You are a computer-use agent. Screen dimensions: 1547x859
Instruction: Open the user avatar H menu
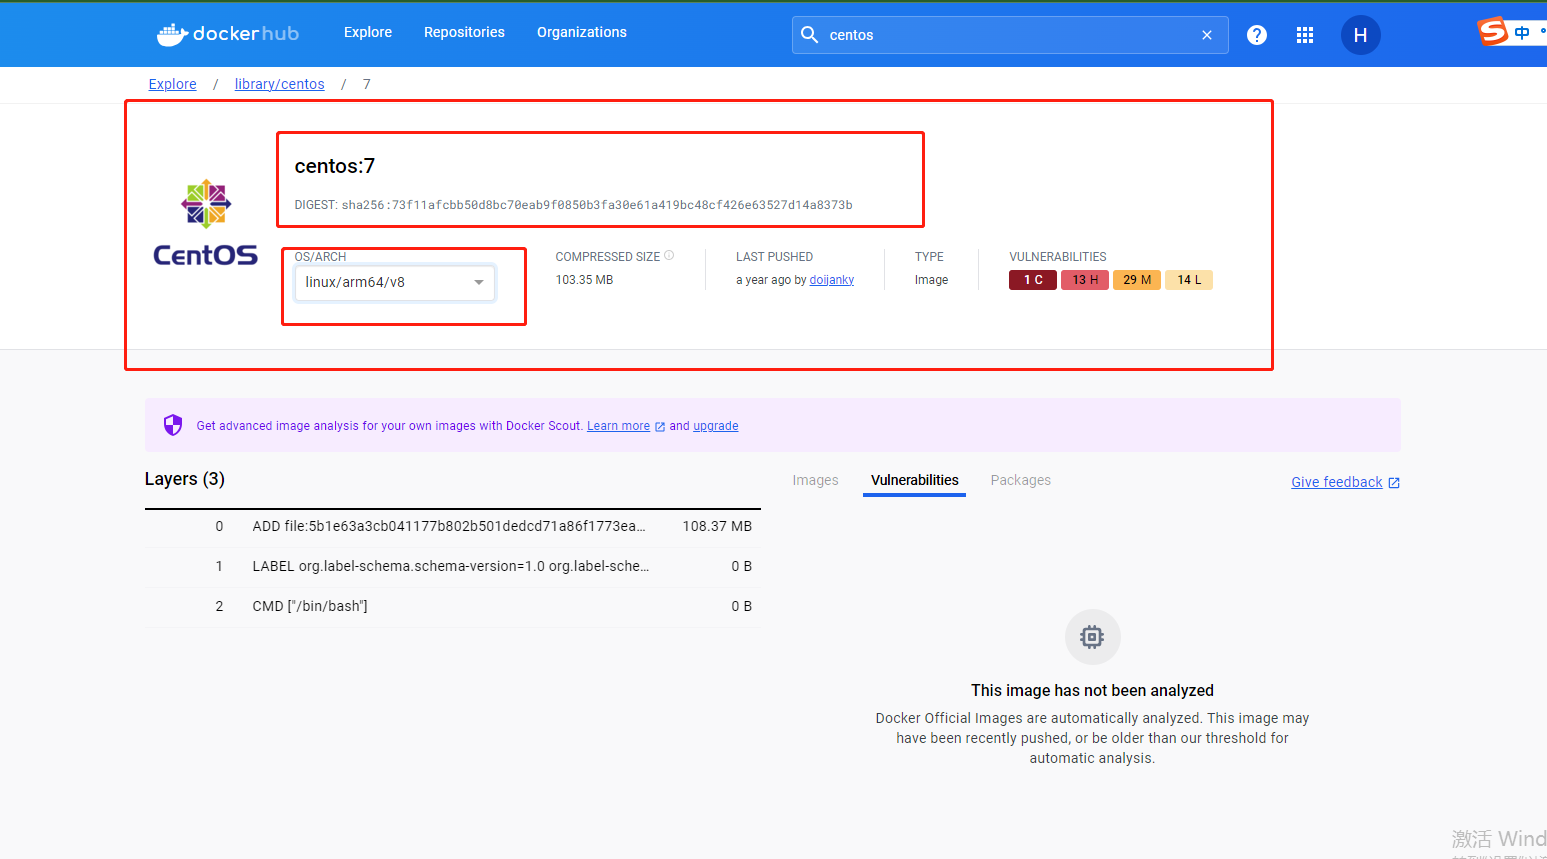pyautogui.click(x=1360, y=35)
